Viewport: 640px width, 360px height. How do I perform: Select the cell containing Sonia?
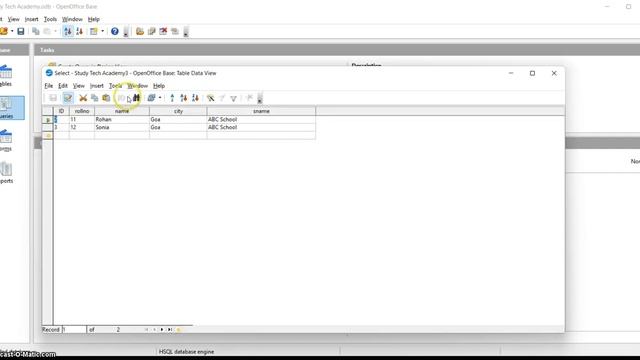122,127
